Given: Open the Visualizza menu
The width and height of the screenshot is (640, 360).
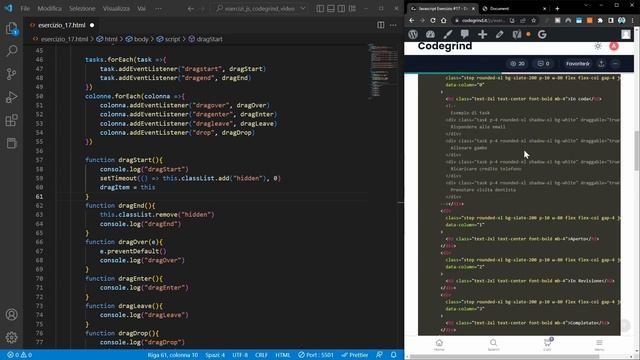Looking at the screenshot, I should coord(116,8).
